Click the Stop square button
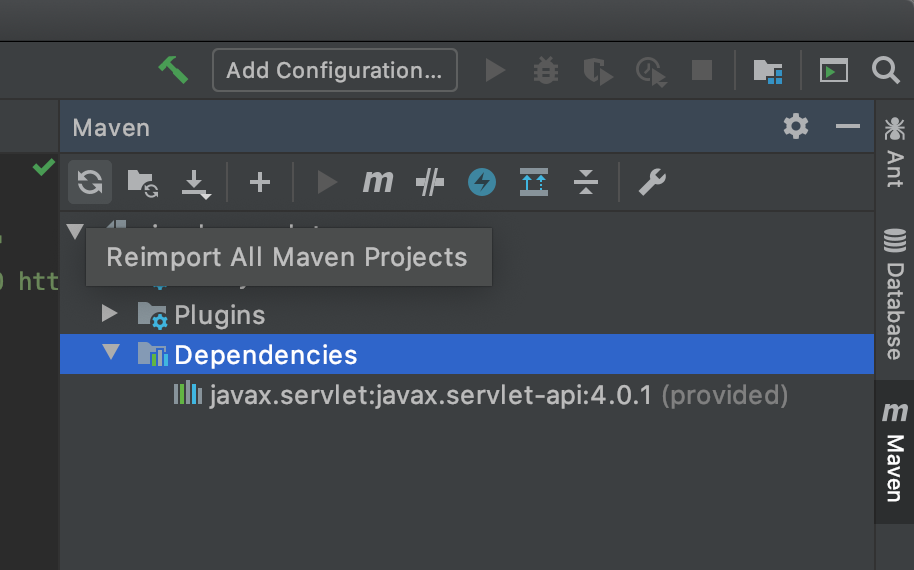 tap(702, 71)
